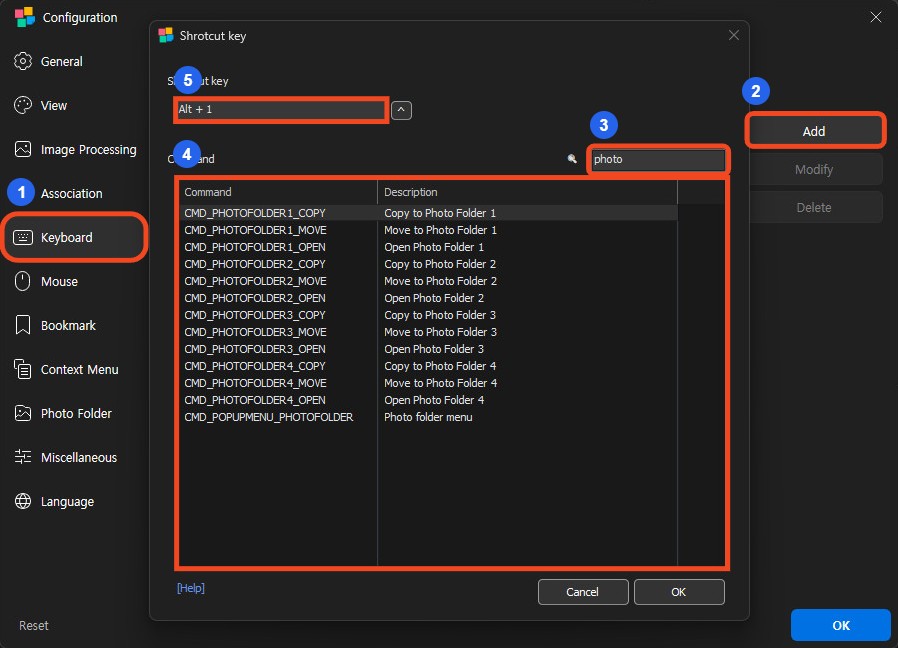Click Cancel in Shrotcut key dialog
This screenshot has width=898, height=648.
pos(582,592)
